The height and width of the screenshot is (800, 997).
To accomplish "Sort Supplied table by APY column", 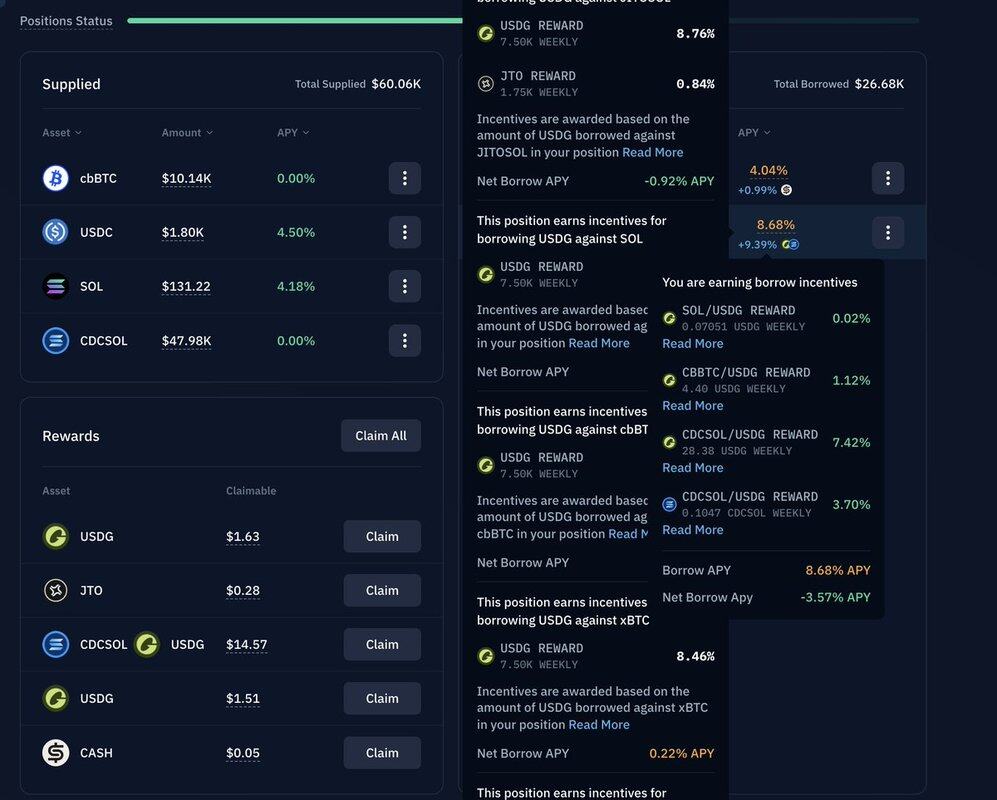I will coord(293,133).
